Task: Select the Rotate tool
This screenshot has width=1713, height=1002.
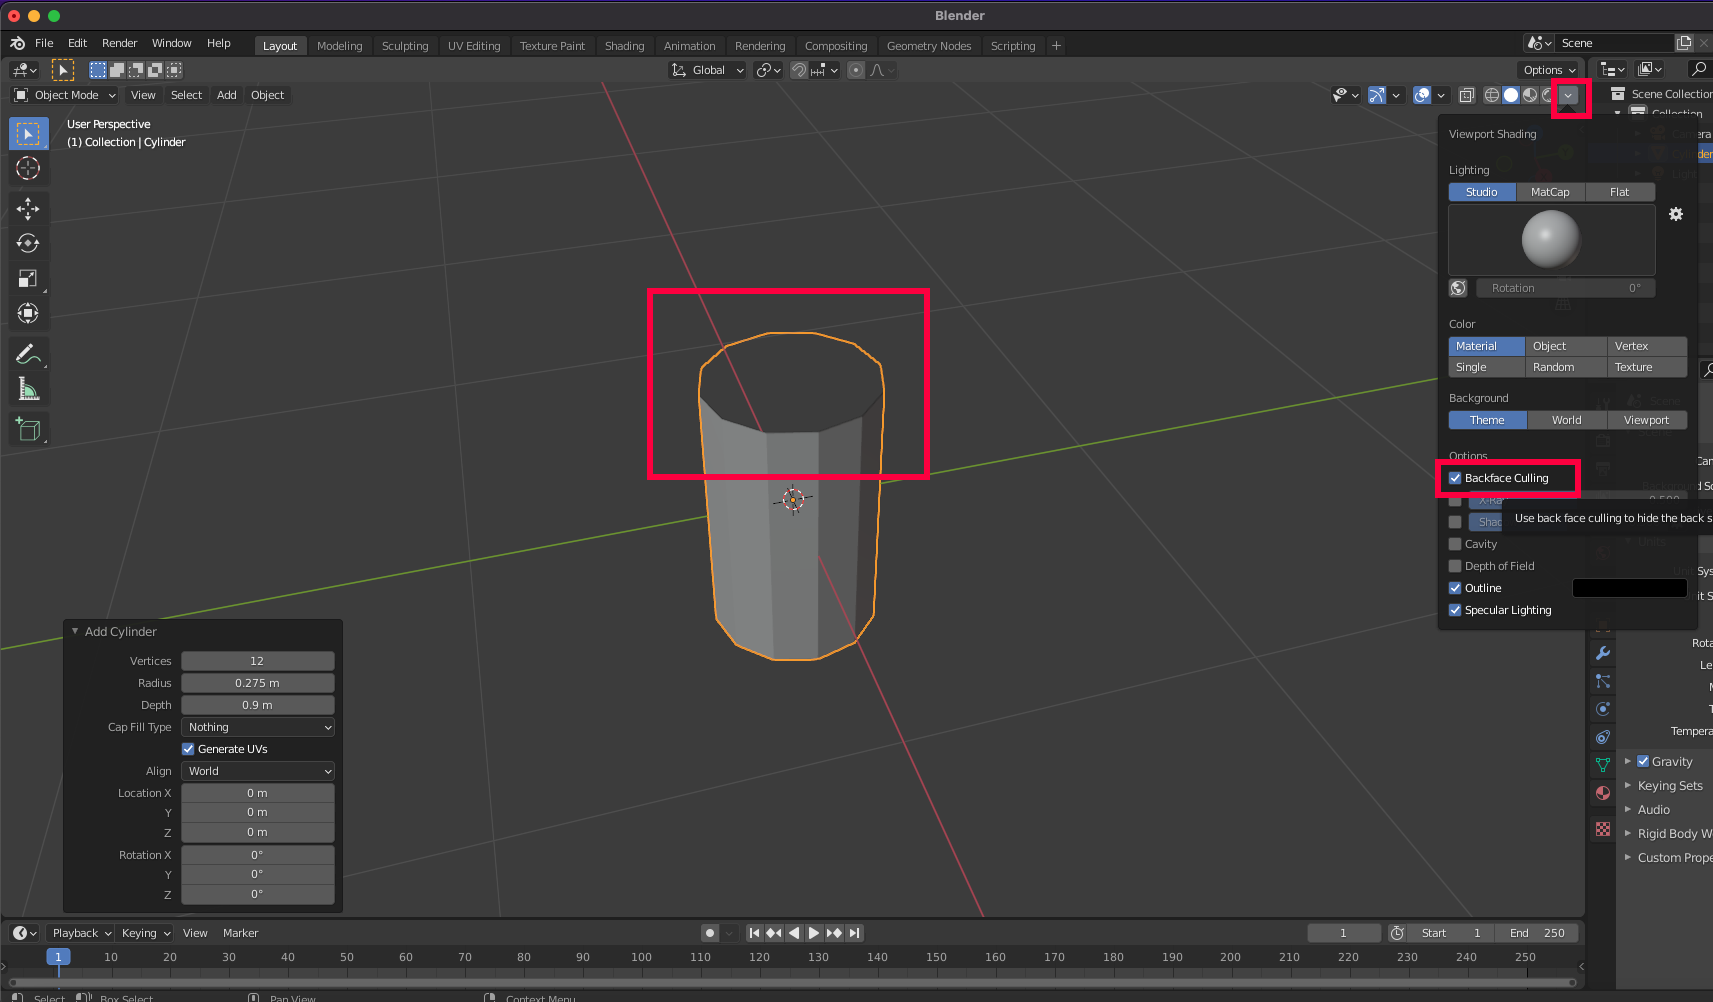Action: pyautogui.click(x=28, y=244)
